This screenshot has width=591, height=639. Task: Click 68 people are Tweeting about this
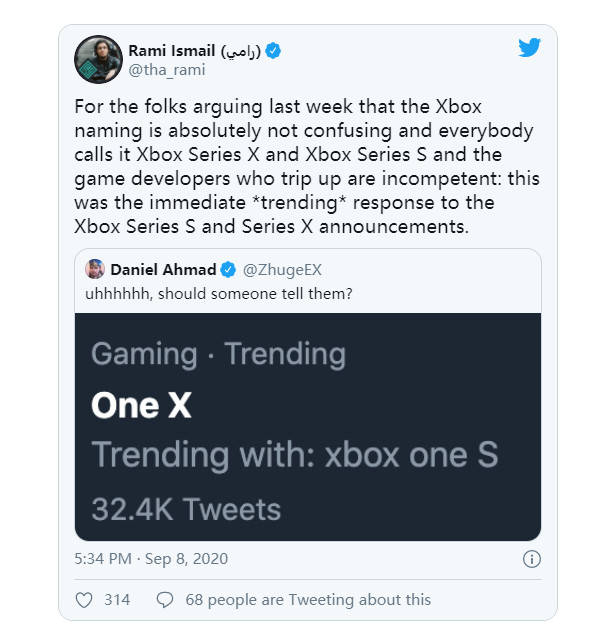308,600
